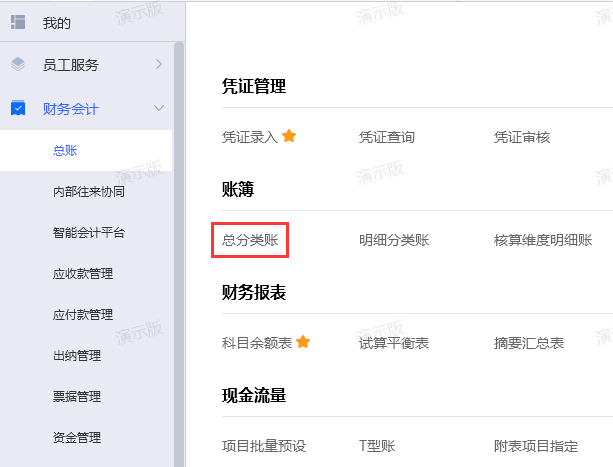Toggle favorite star beside 科目余额表

tap(303, 342)
